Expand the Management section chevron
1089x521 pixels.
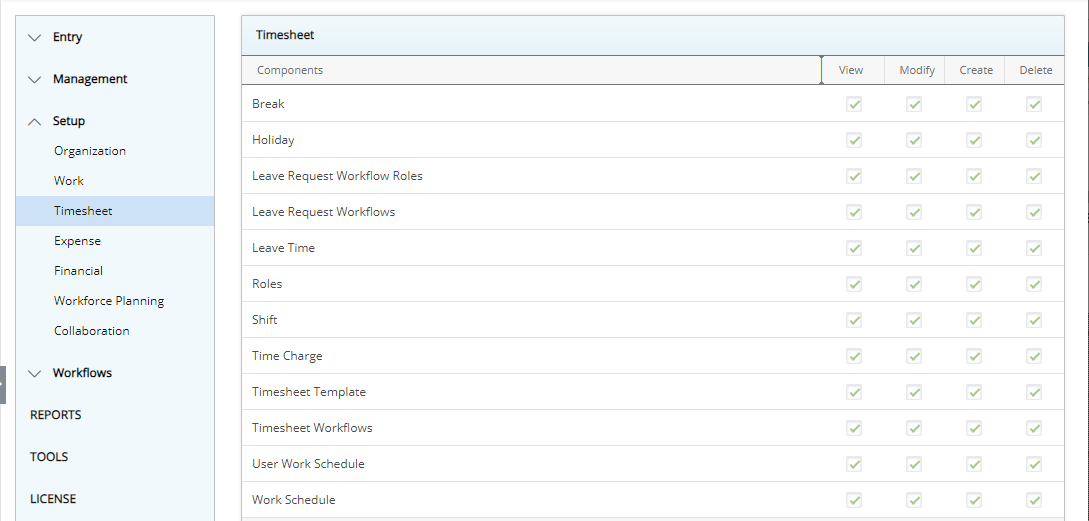35,80
